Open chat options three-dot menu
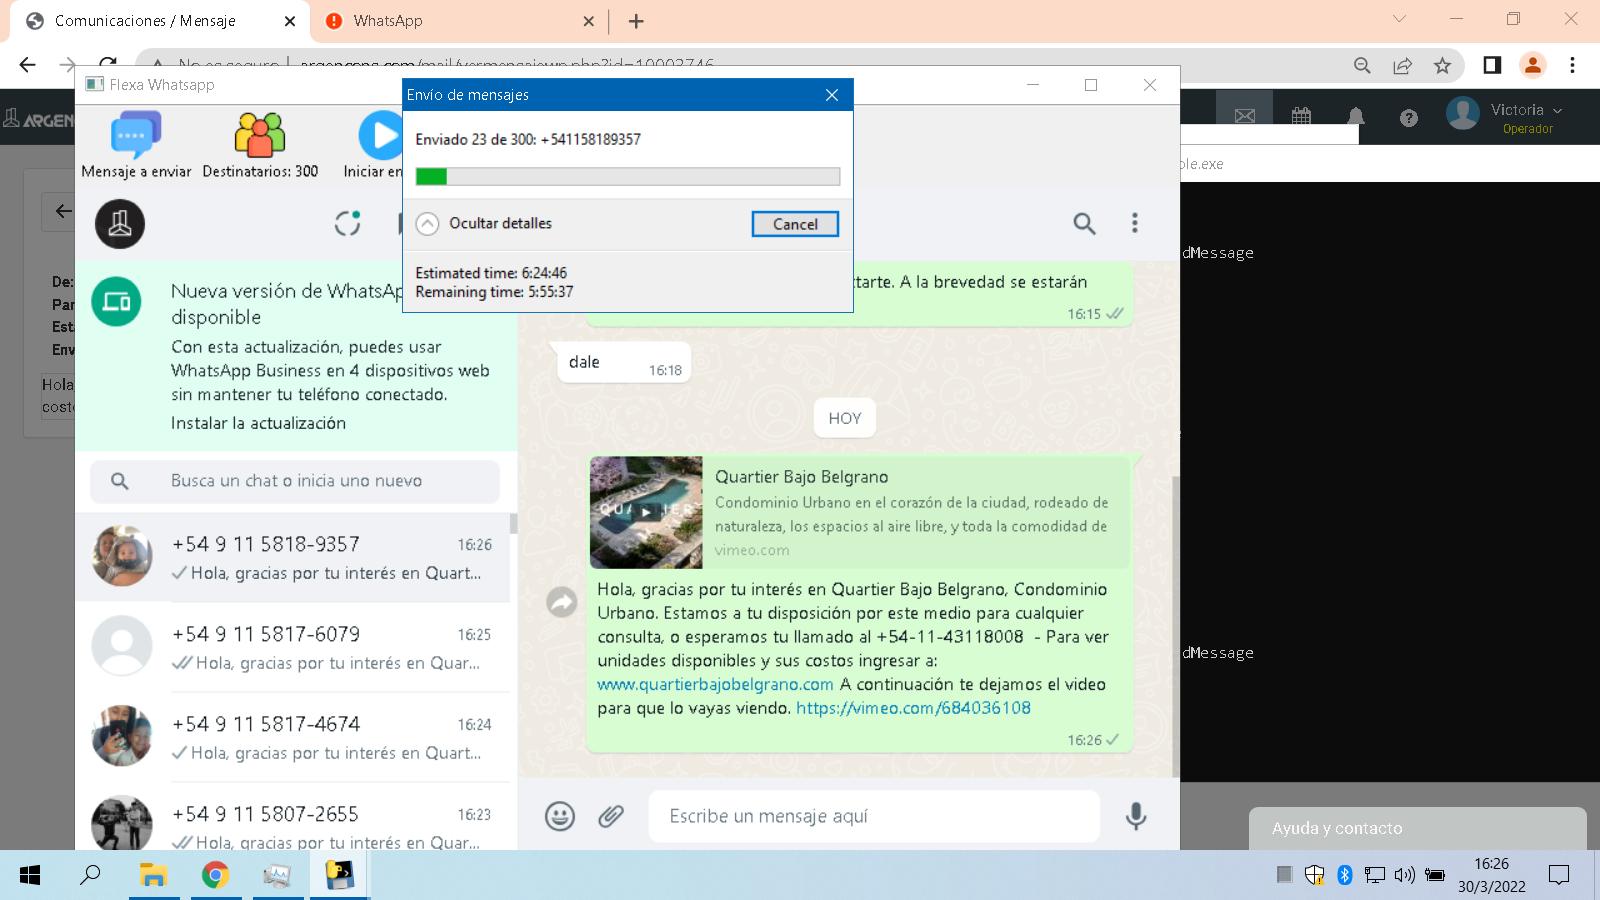 [x=1134, y=223]
